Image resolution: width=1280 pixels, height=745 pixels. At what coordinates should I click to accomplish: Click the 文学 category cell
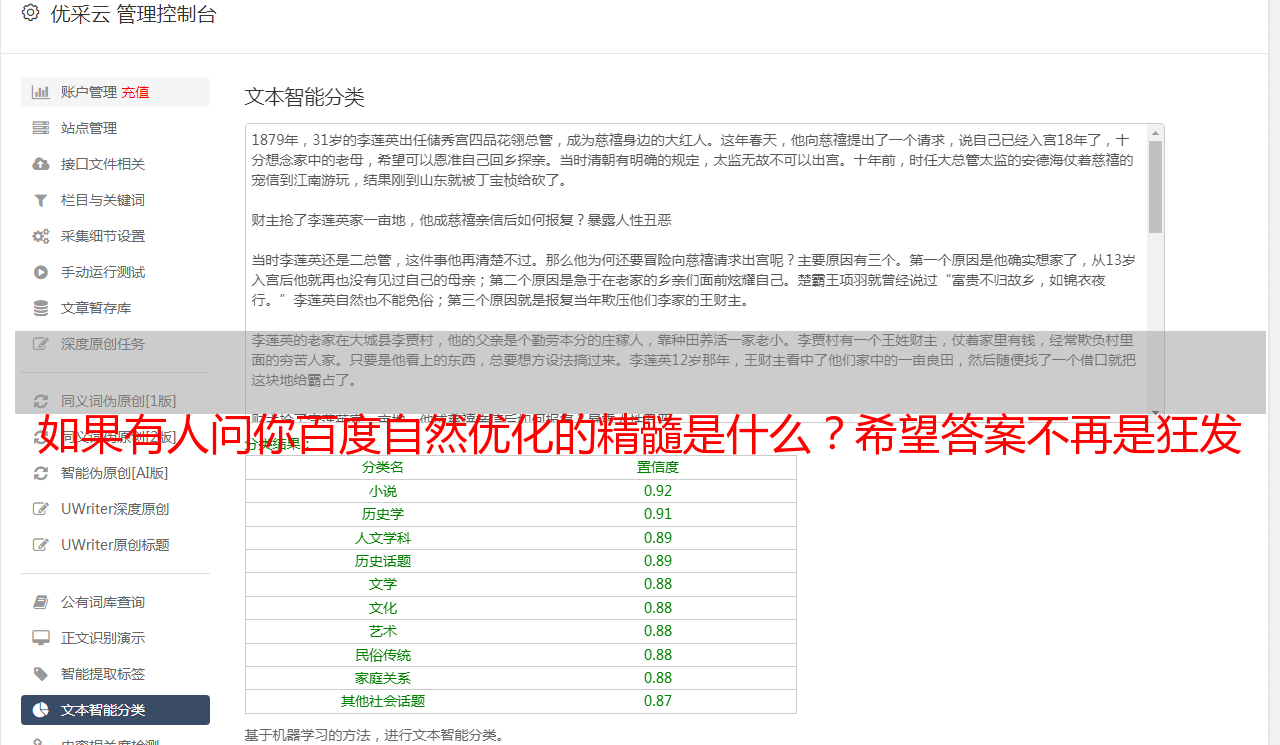click(383, 584)
